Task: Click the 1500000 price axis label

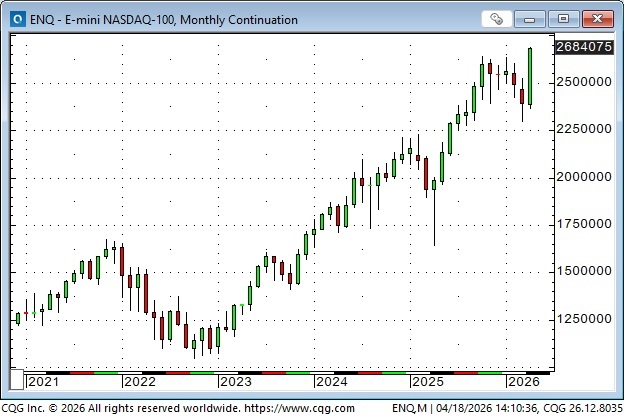Action: point(583,271)
